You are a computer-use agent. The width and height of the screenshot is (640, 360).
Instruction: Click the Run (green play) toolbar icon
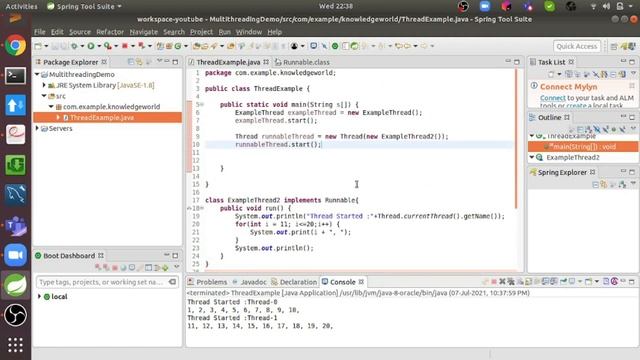click(x=91, y=46)
